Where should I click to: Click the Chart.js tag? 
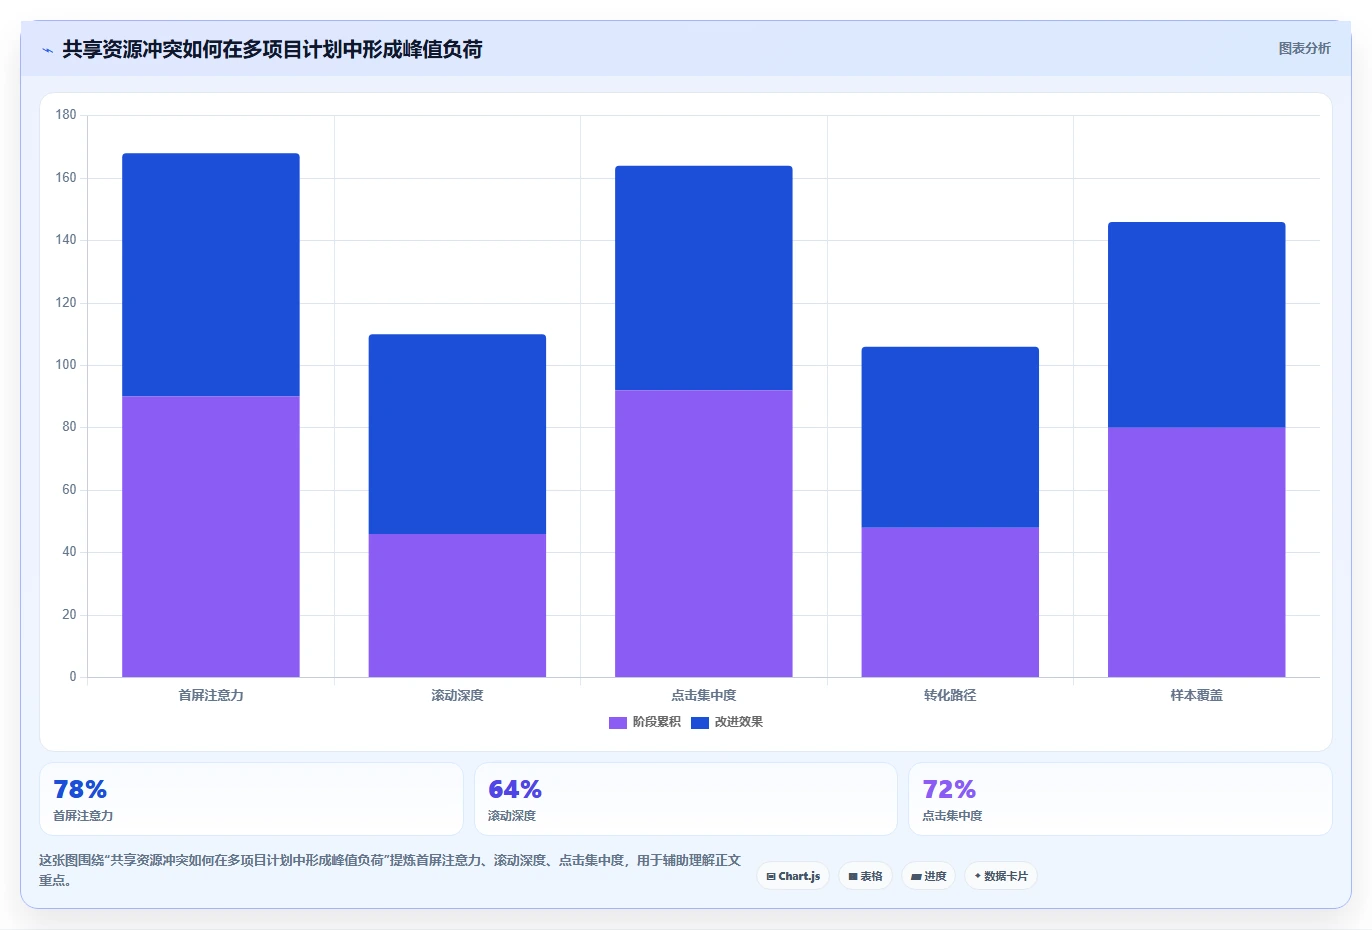(793, 876)
